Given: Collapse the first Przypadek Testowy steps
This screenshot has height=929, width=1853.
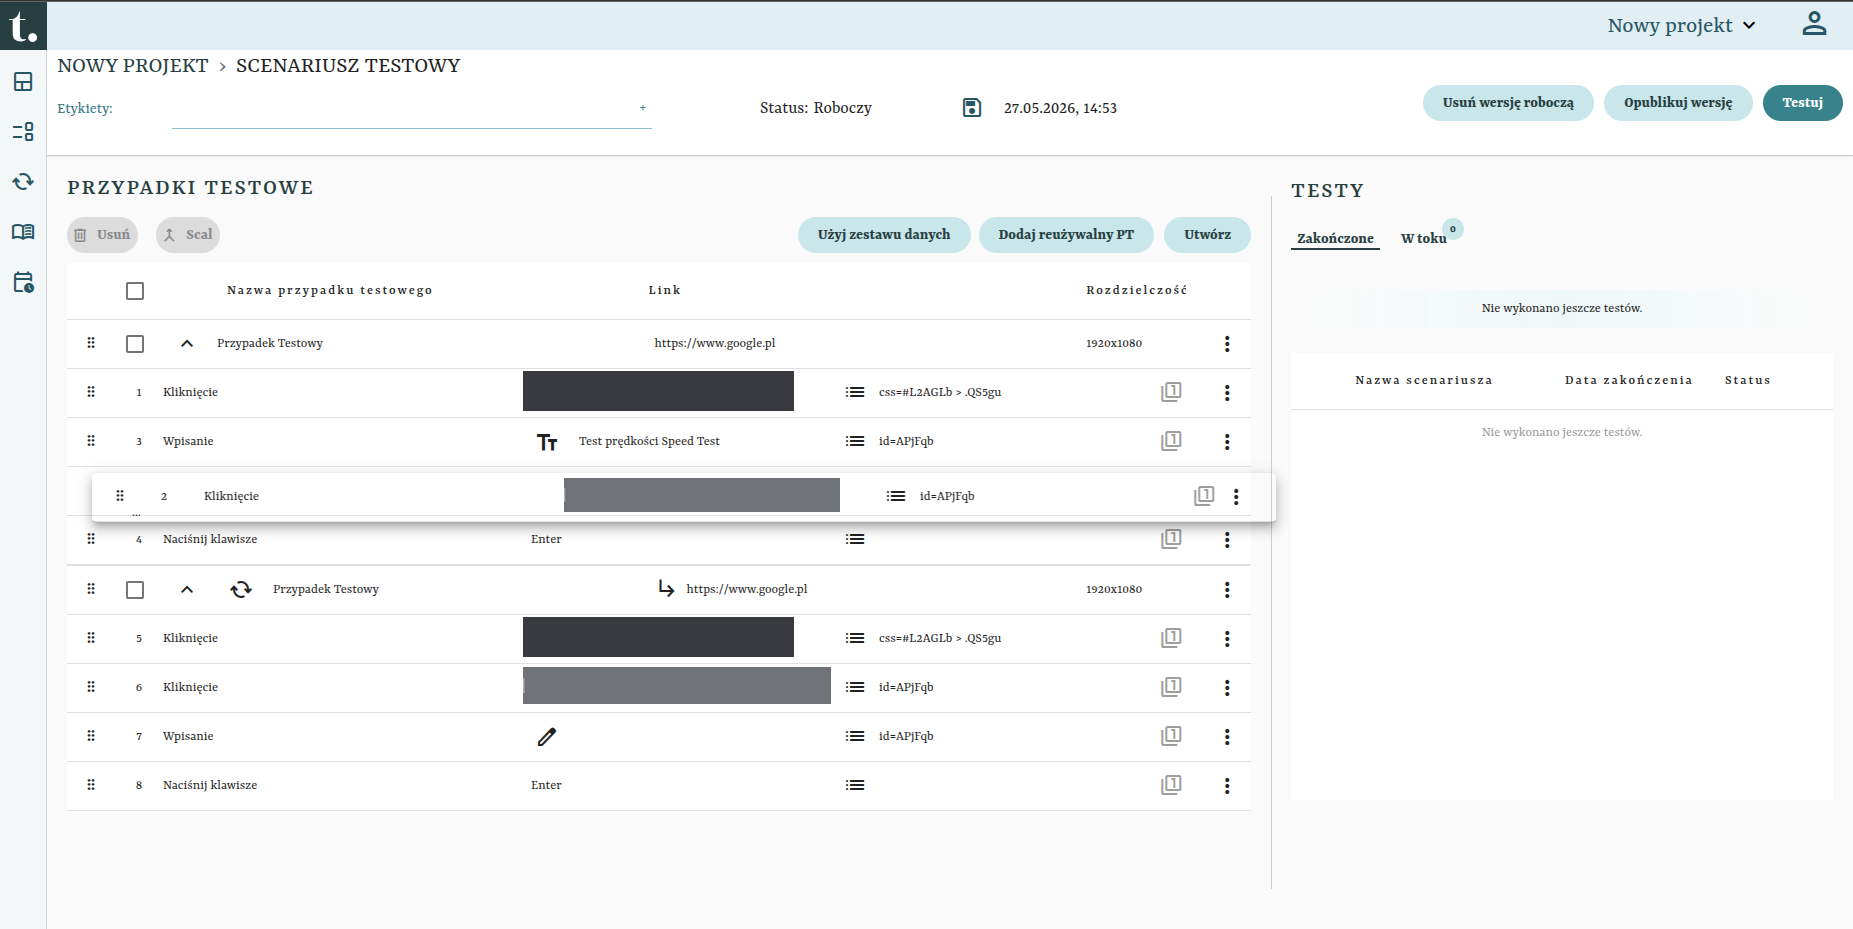Looking at the screenshot, I should pyautogui.click(x=187, y=344).
